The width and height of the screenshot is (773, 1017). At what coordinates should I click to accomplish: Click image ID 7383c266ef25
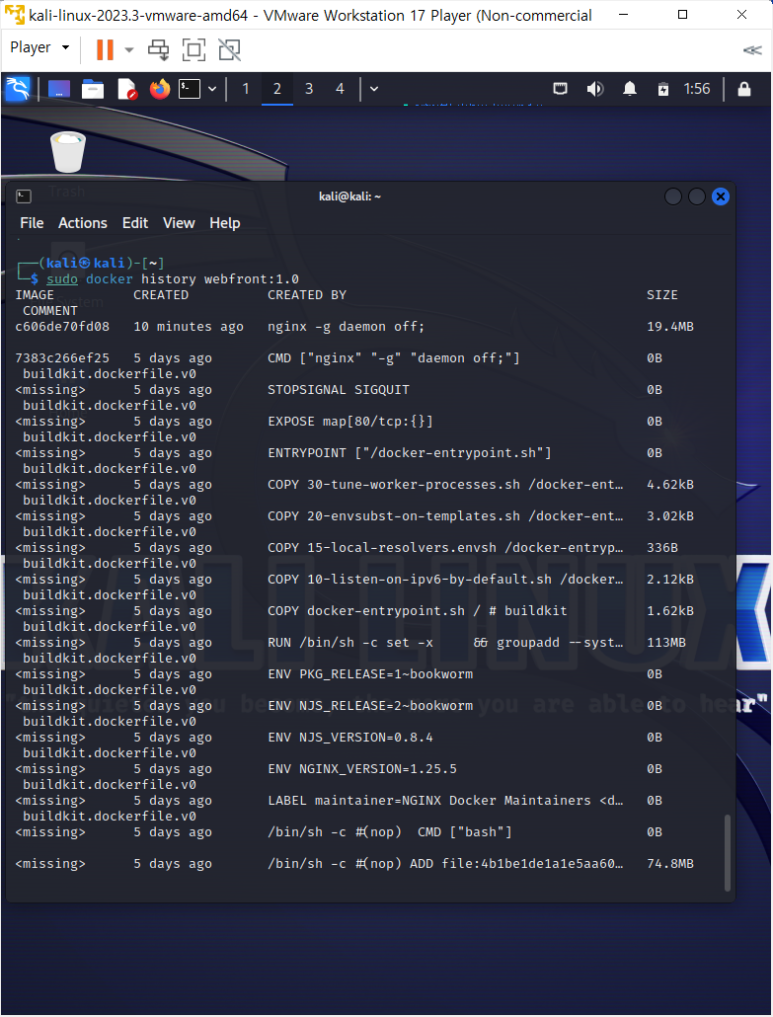pyautogui.click(x=62, y=358)
